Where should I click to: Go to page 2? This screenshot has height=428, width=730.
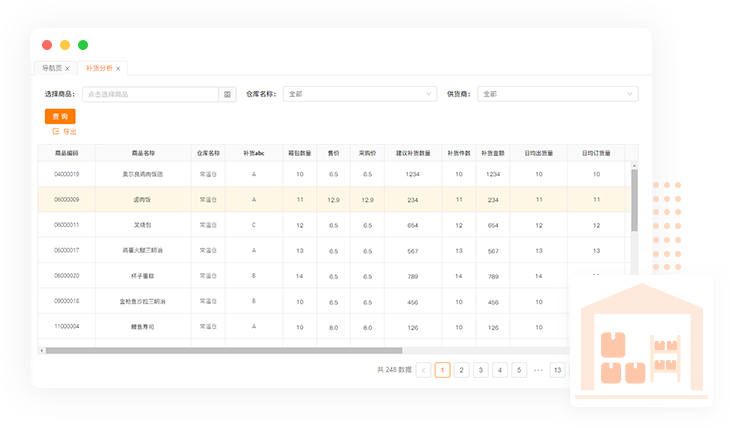tap(461, 370)
